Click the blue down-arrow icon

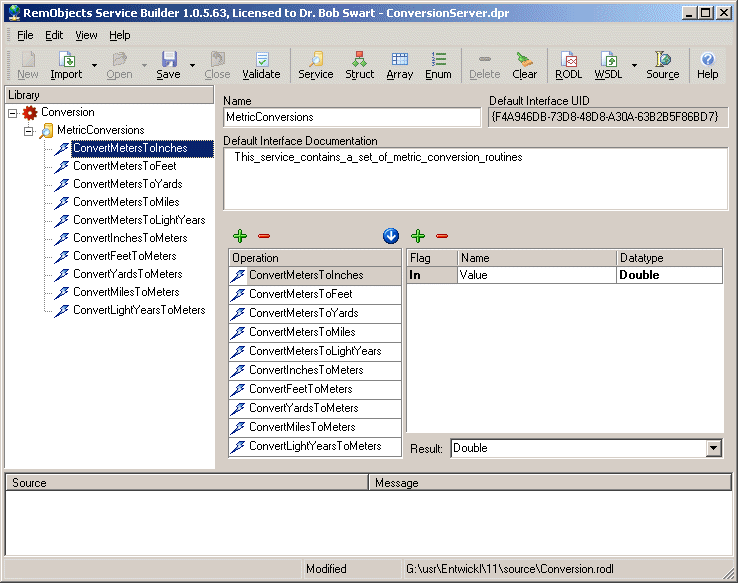391,236
